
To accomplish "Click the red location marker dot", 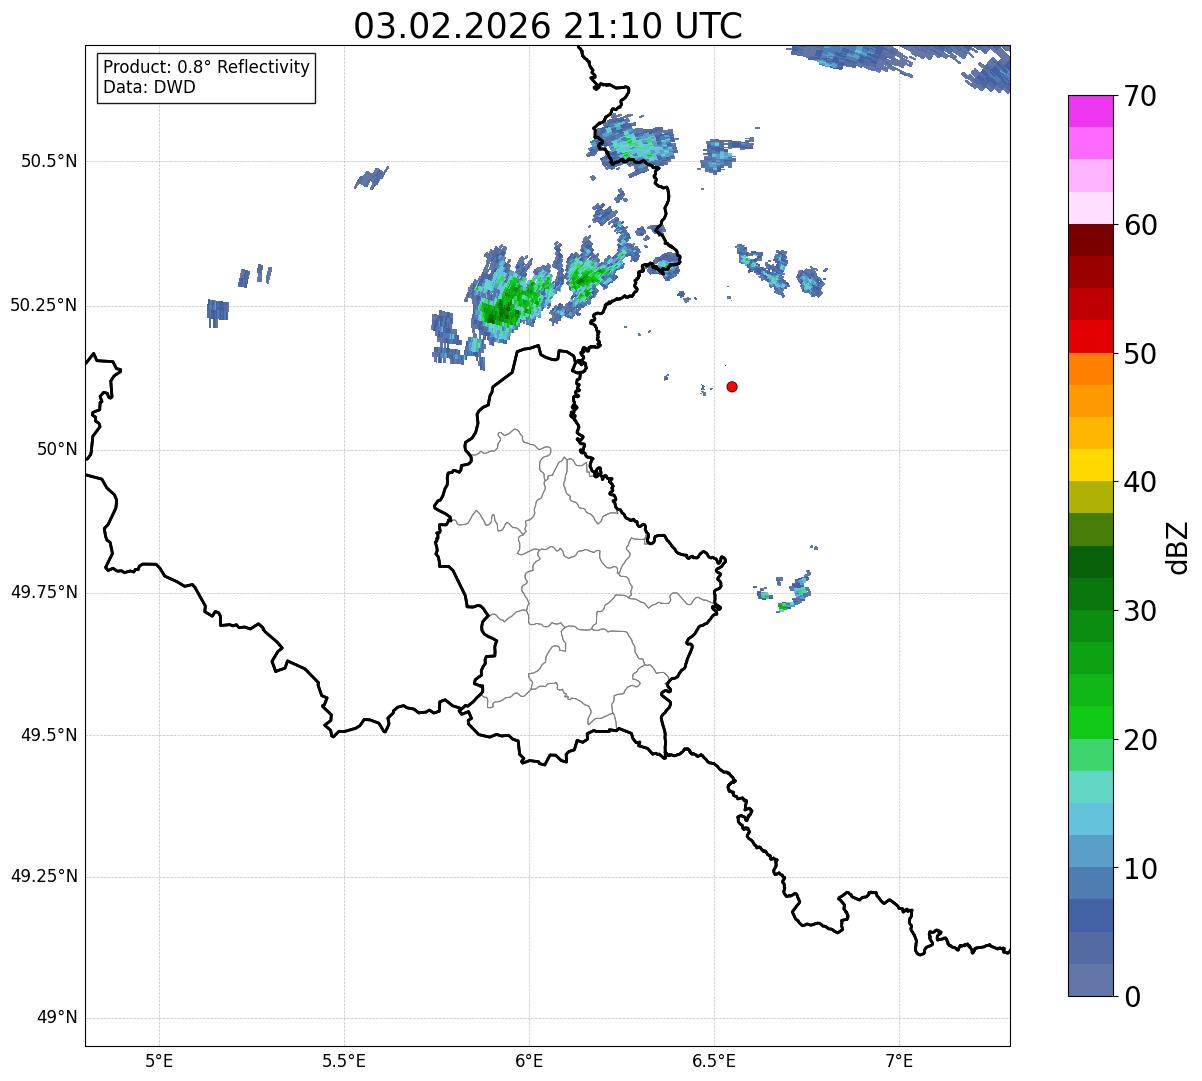I will pos(732,386).
